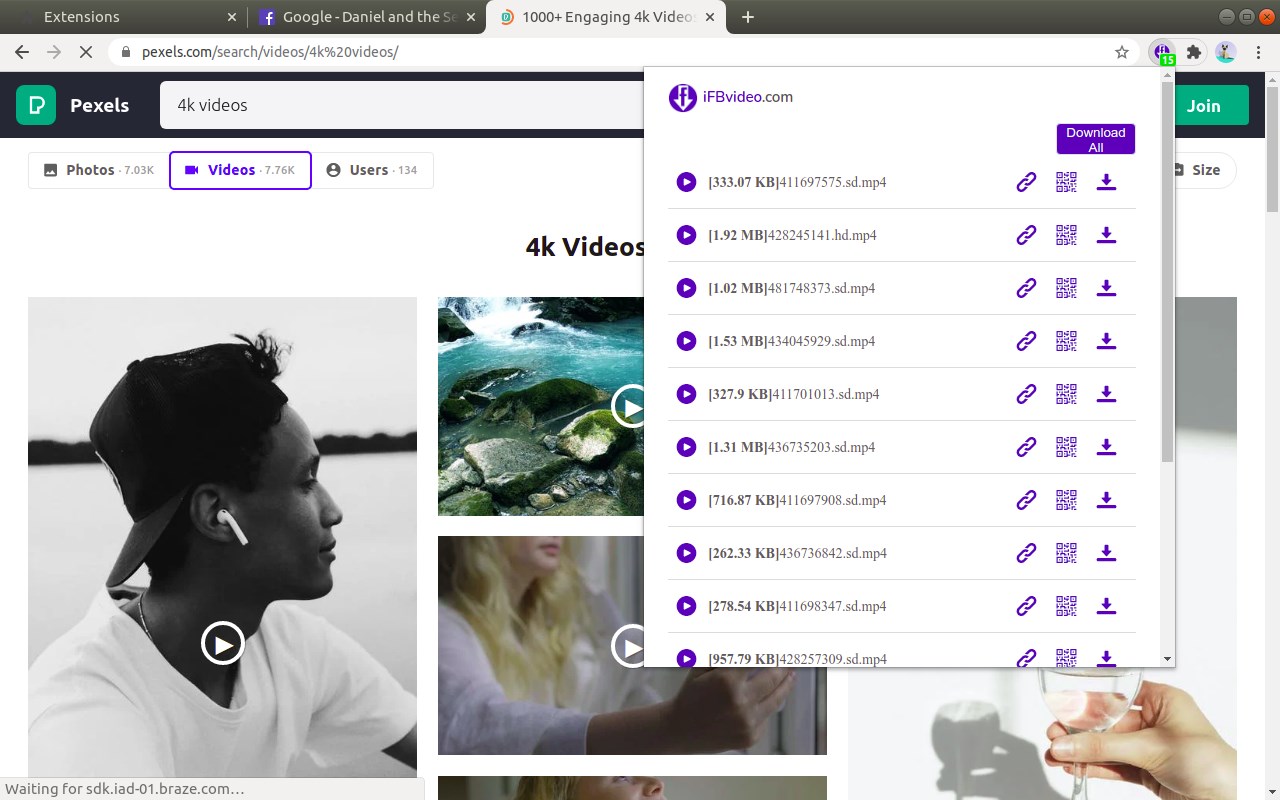Show QR code for 436735203.sd.mp4
The height and width of the screenshot is (800, 1280).
[x=1066, y=447]
